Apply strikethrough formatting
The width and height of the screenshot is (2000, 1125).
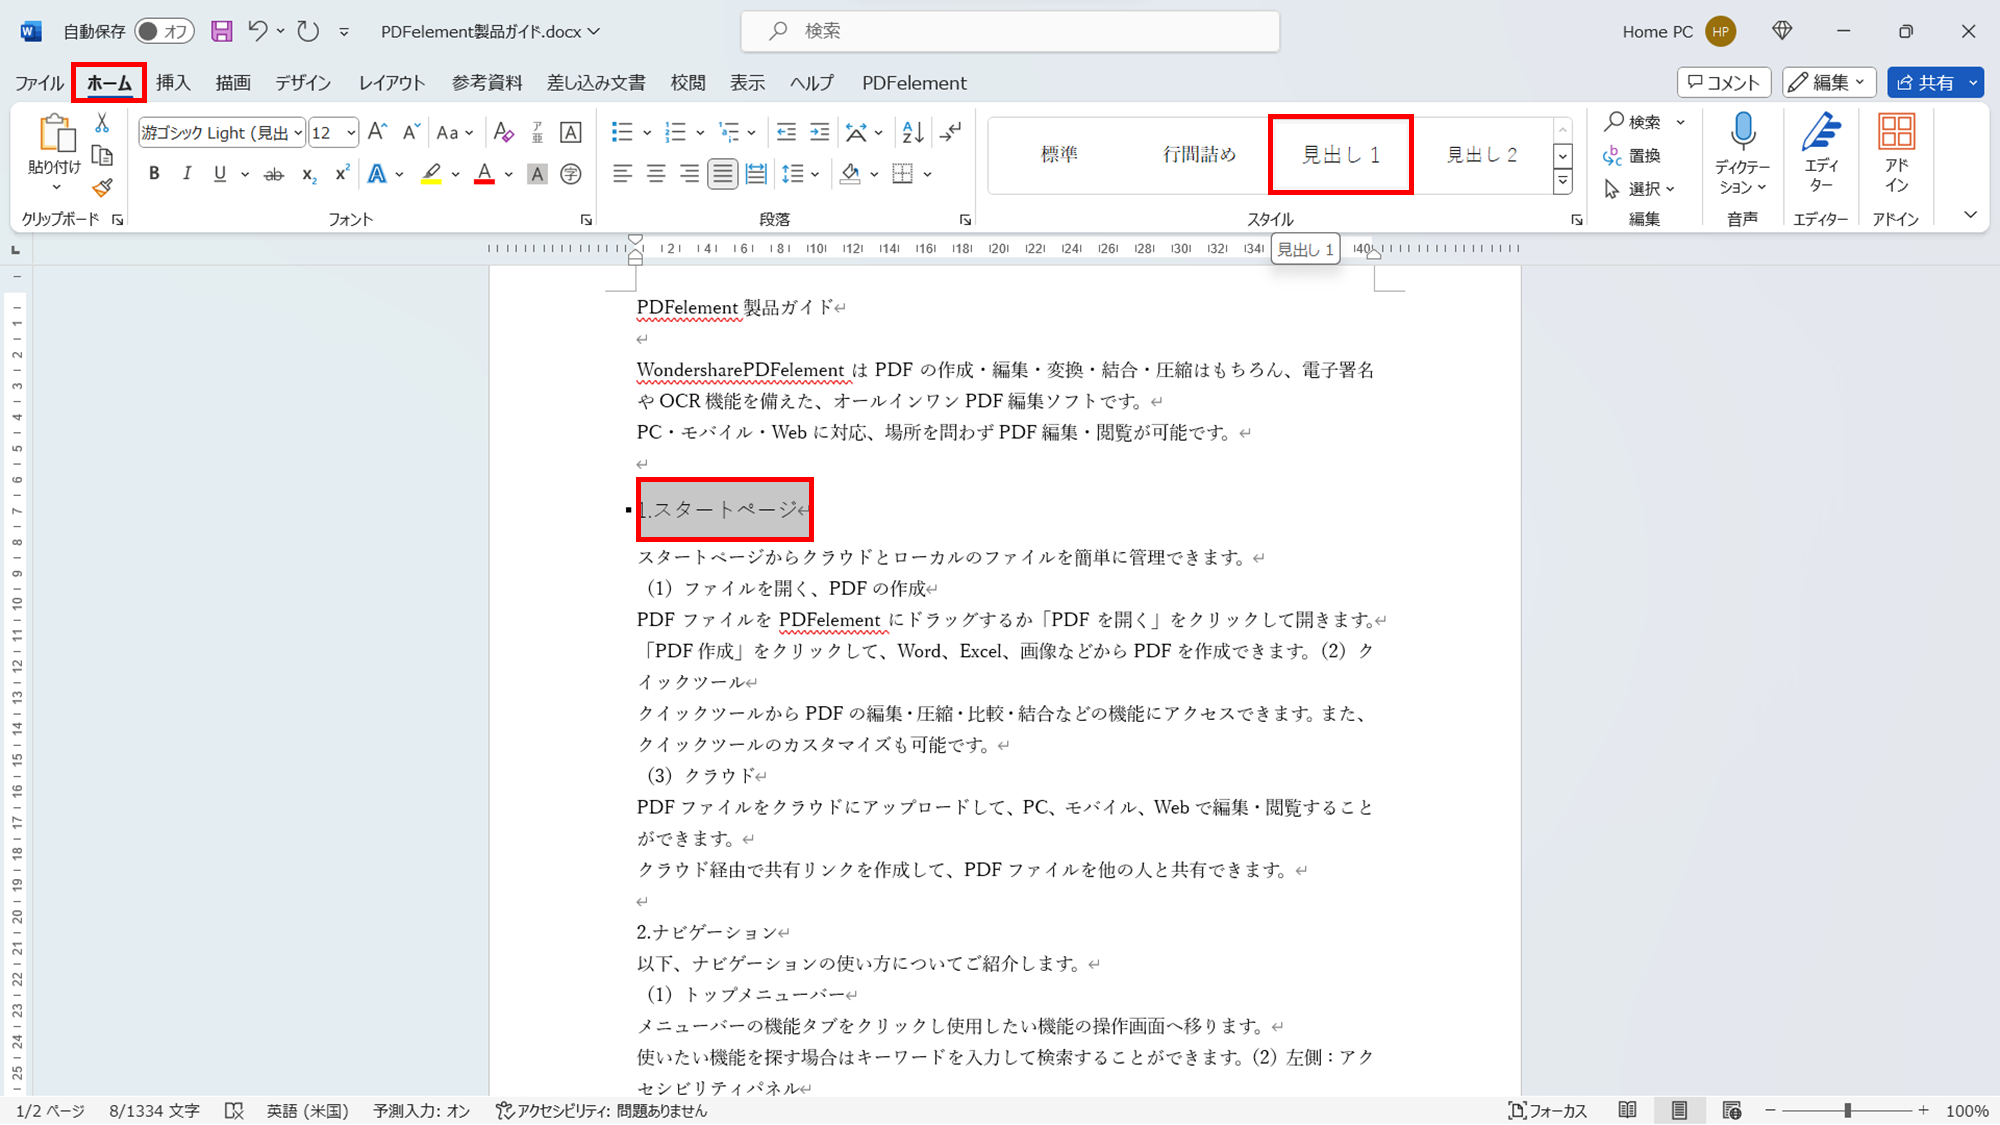[273, 174]
